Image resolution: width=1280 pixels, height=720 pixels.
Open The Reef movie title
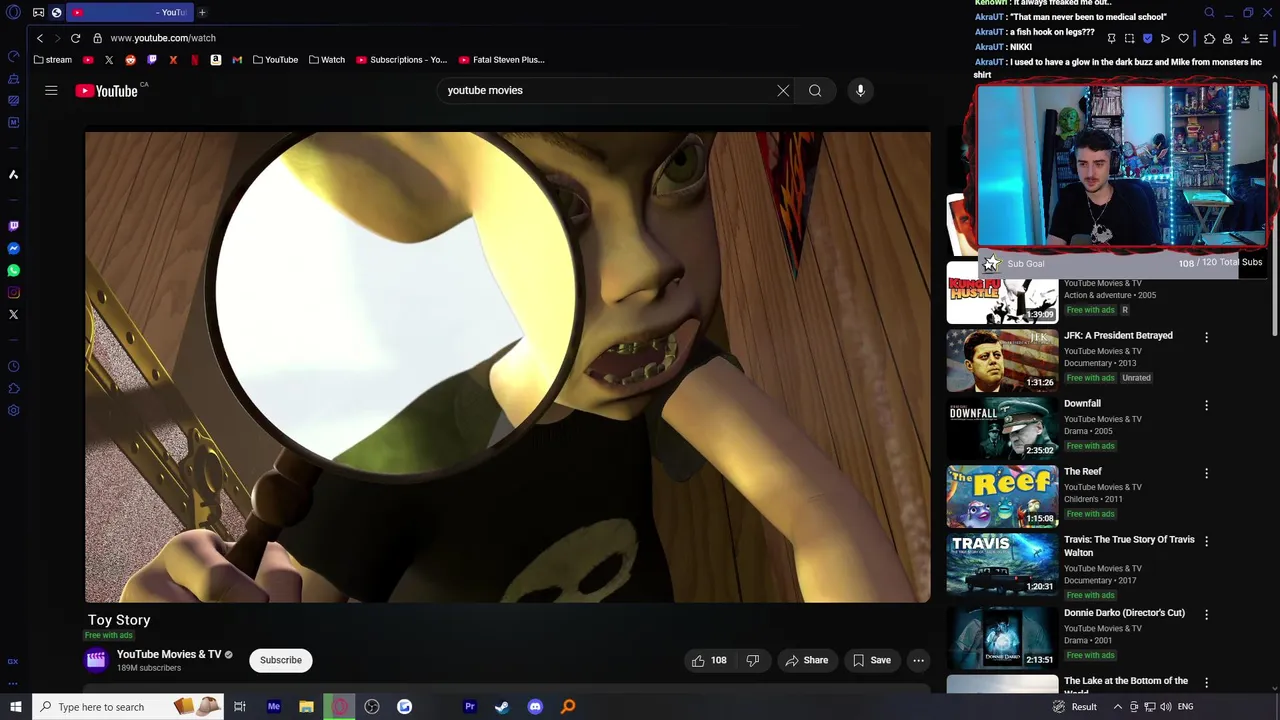click(1082, 472)
